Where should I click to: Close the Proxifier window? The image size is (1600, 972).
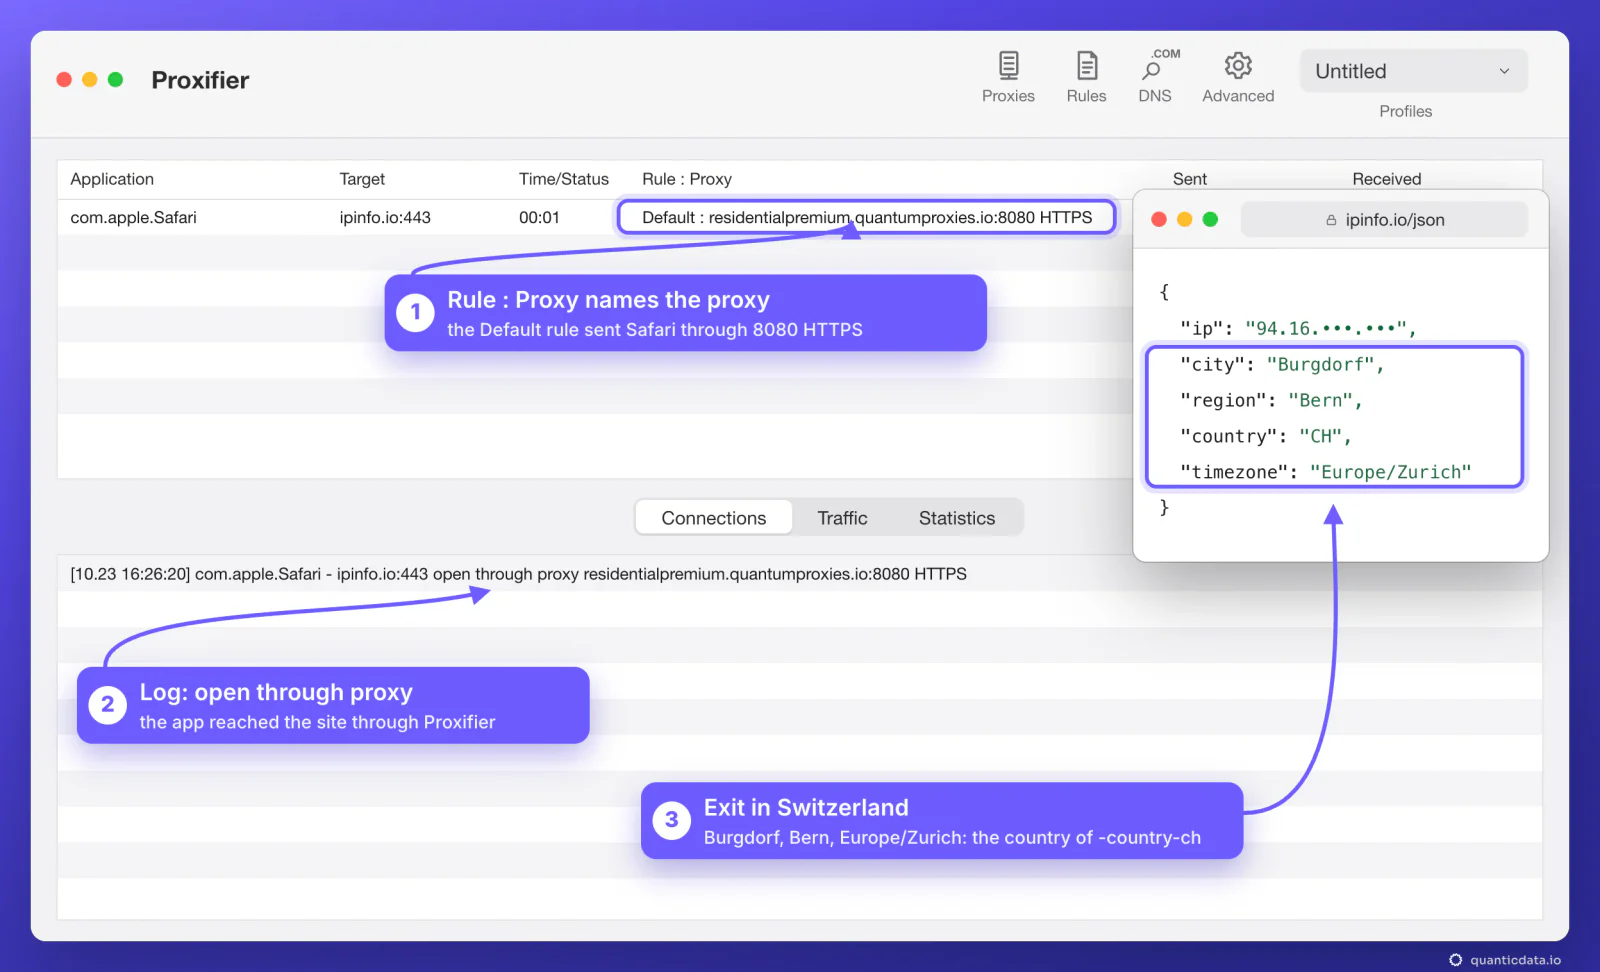click(x=64, y=79)
